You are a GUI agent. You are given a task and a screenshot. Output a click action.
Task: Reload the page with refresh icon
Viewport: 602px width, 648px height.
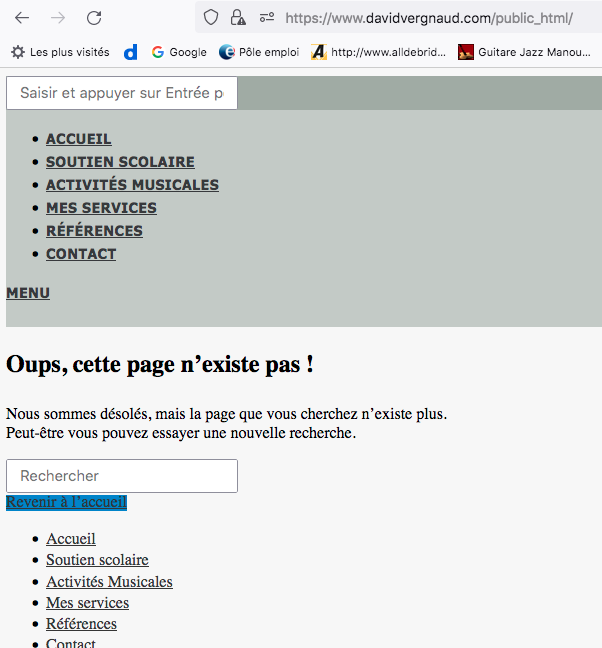point(94,18)
